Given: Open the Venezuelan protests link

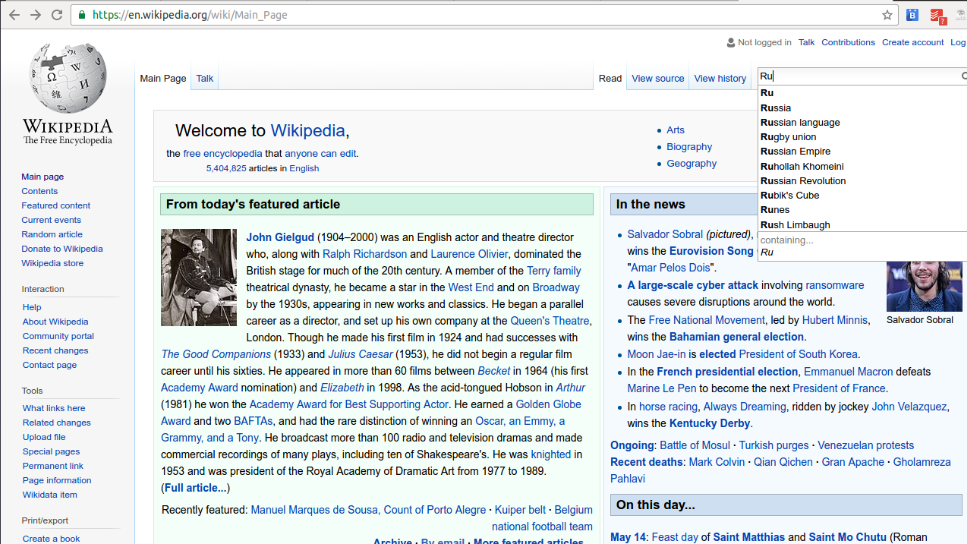Looking at the screenshot, I should point(865,445).
